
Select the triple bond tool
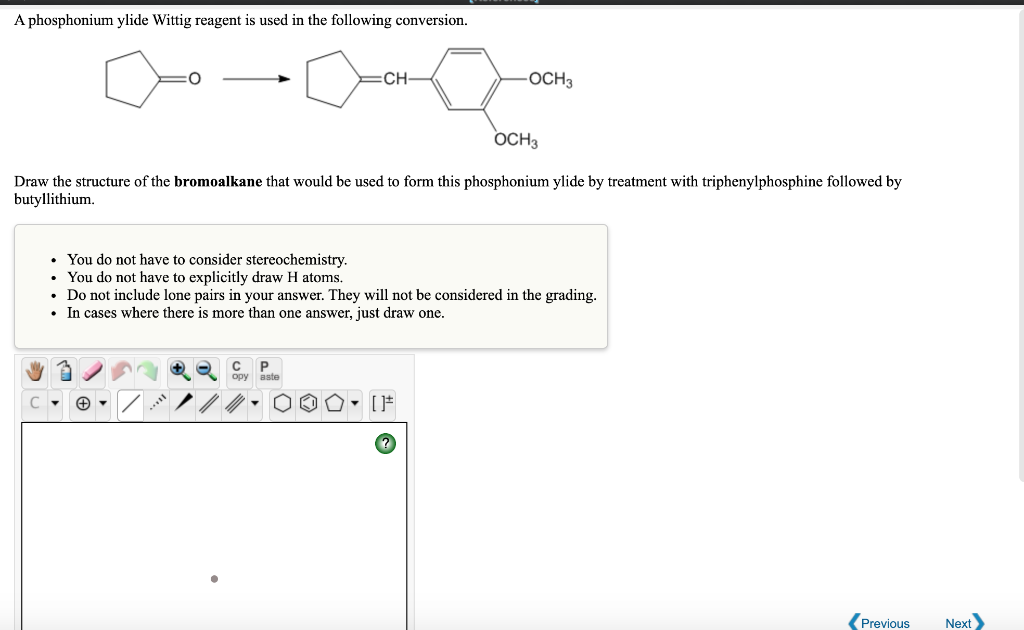(234, 403)
